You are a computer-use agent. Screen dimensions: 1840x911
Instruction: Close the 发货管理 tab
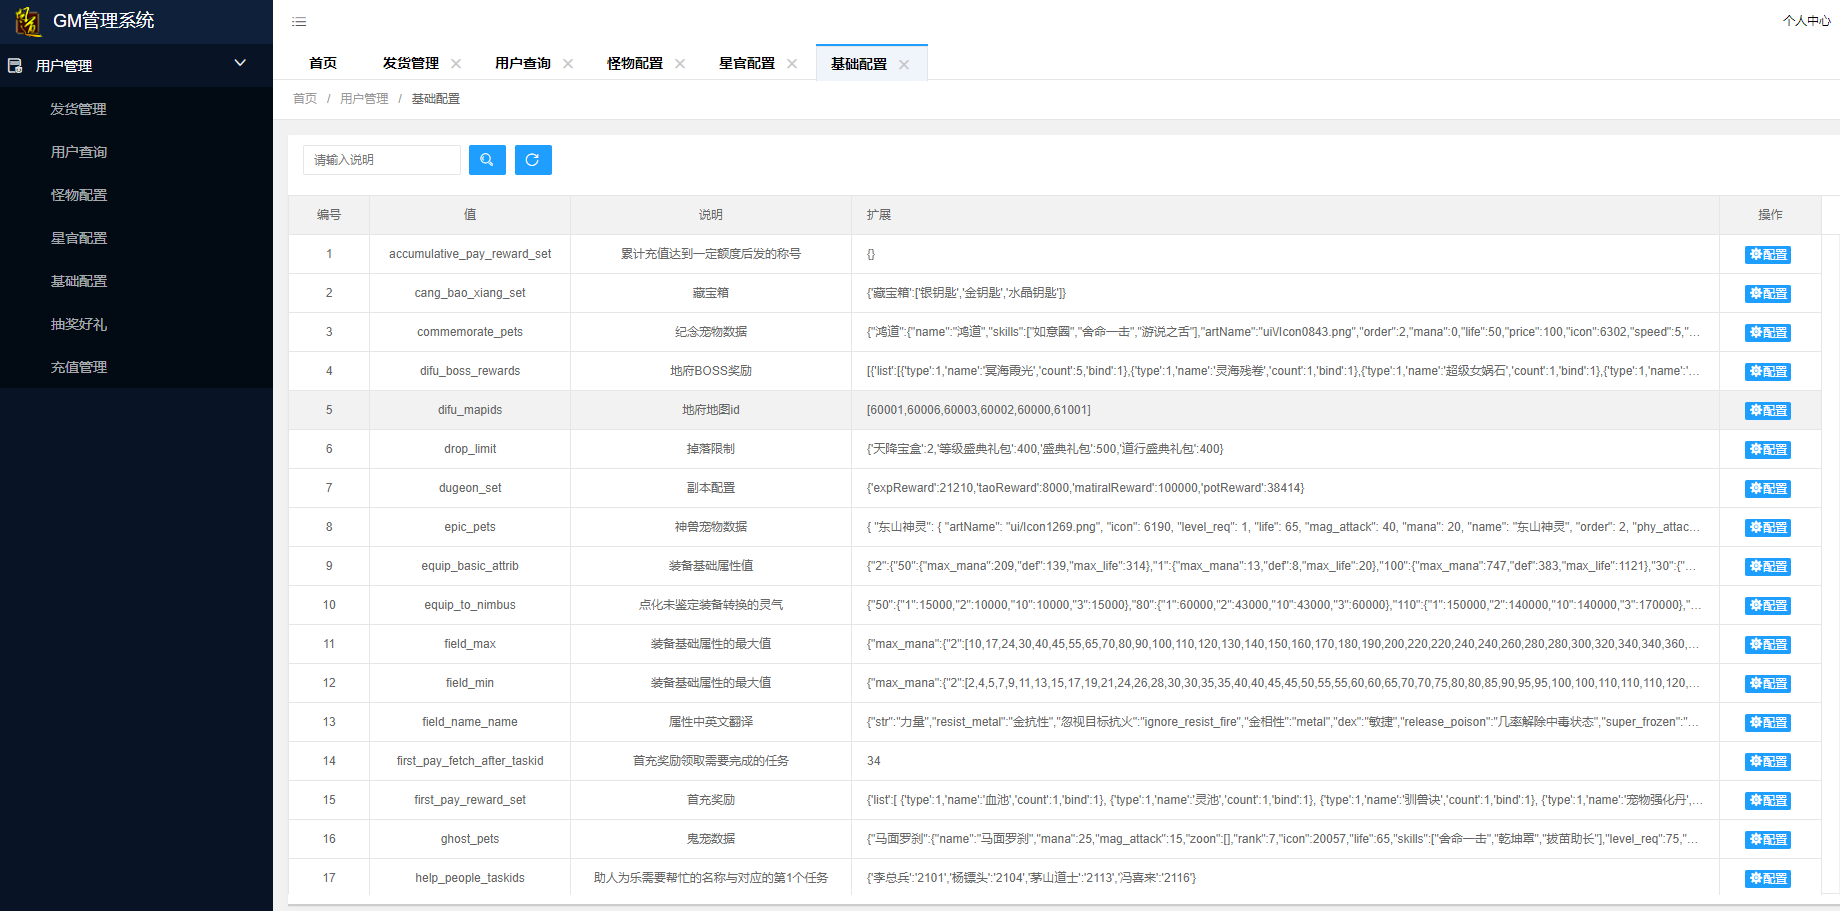click(456, 64)
